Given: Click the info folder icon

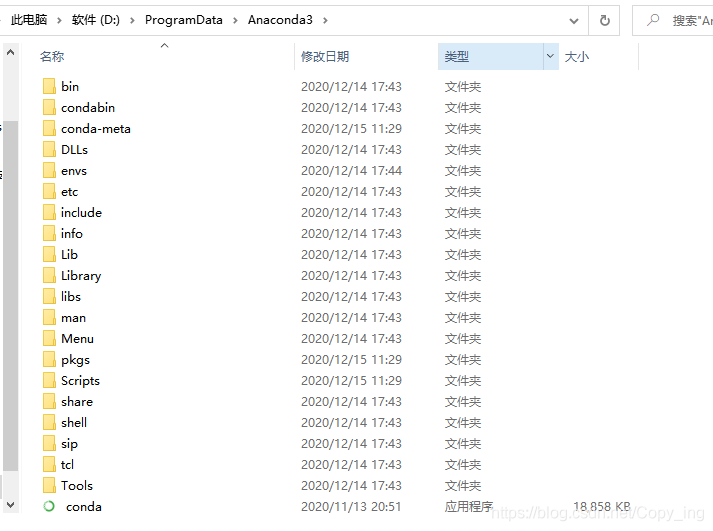Looking at the screenshot, I should pos(49,233).
